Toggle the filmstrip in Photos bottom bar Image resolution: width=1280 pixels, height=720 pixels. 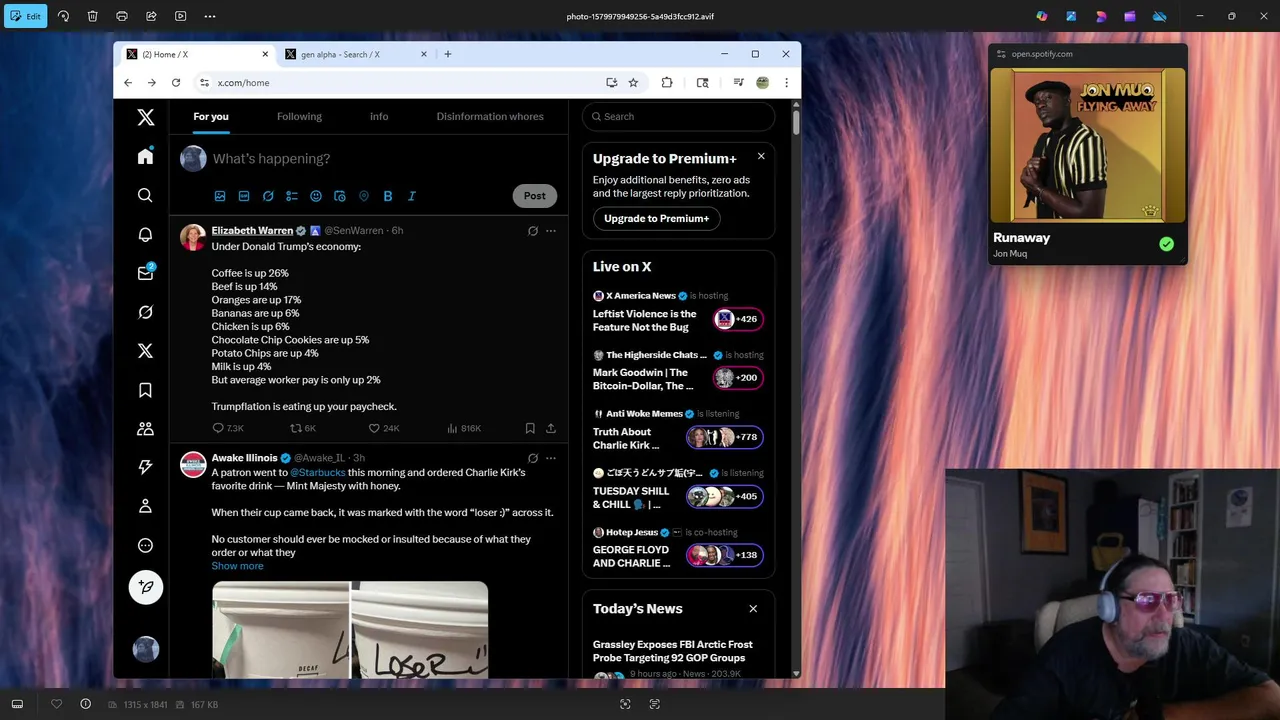click(x=17, y=704)
